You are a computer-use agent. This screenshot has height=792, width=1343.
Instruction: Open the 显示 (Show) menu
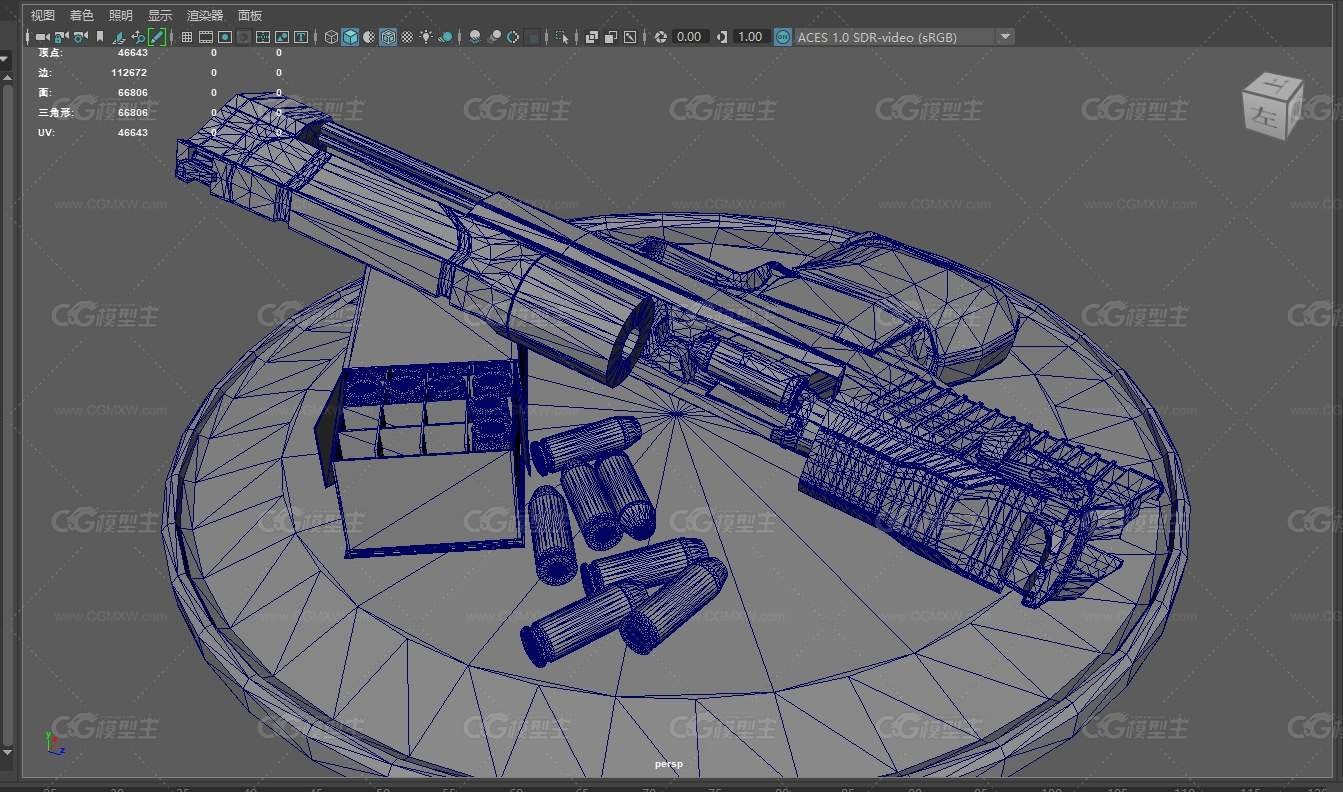(159, 15)
